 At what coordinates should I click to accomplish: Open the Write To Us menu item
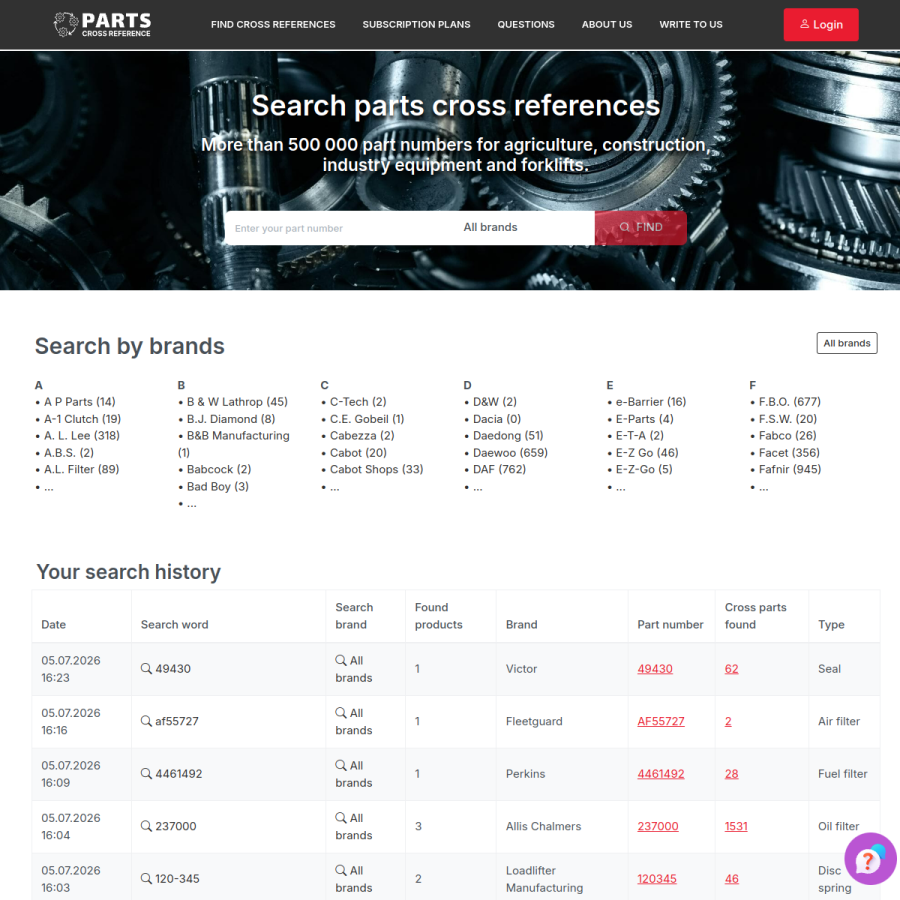click(690, 25)
